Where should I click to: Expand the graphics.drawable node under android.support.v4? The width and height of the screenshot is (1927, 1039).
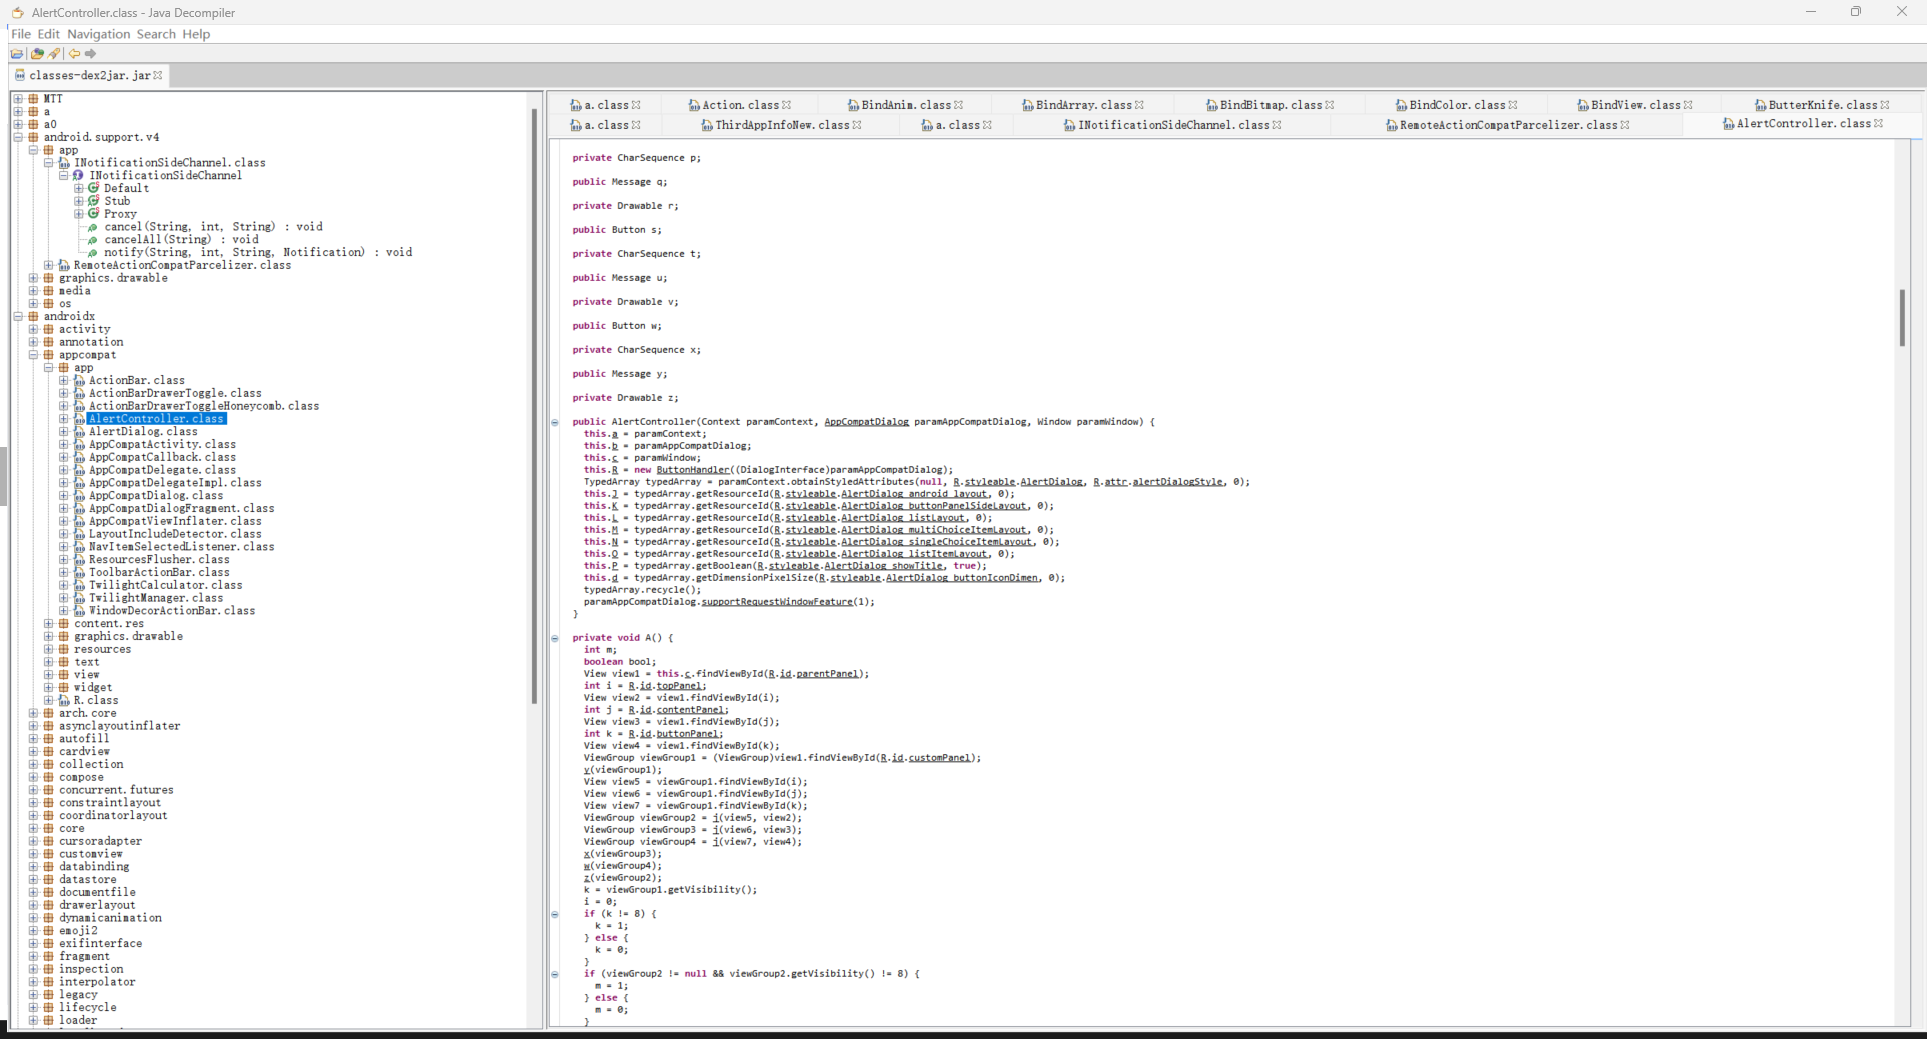pos(33,278)
